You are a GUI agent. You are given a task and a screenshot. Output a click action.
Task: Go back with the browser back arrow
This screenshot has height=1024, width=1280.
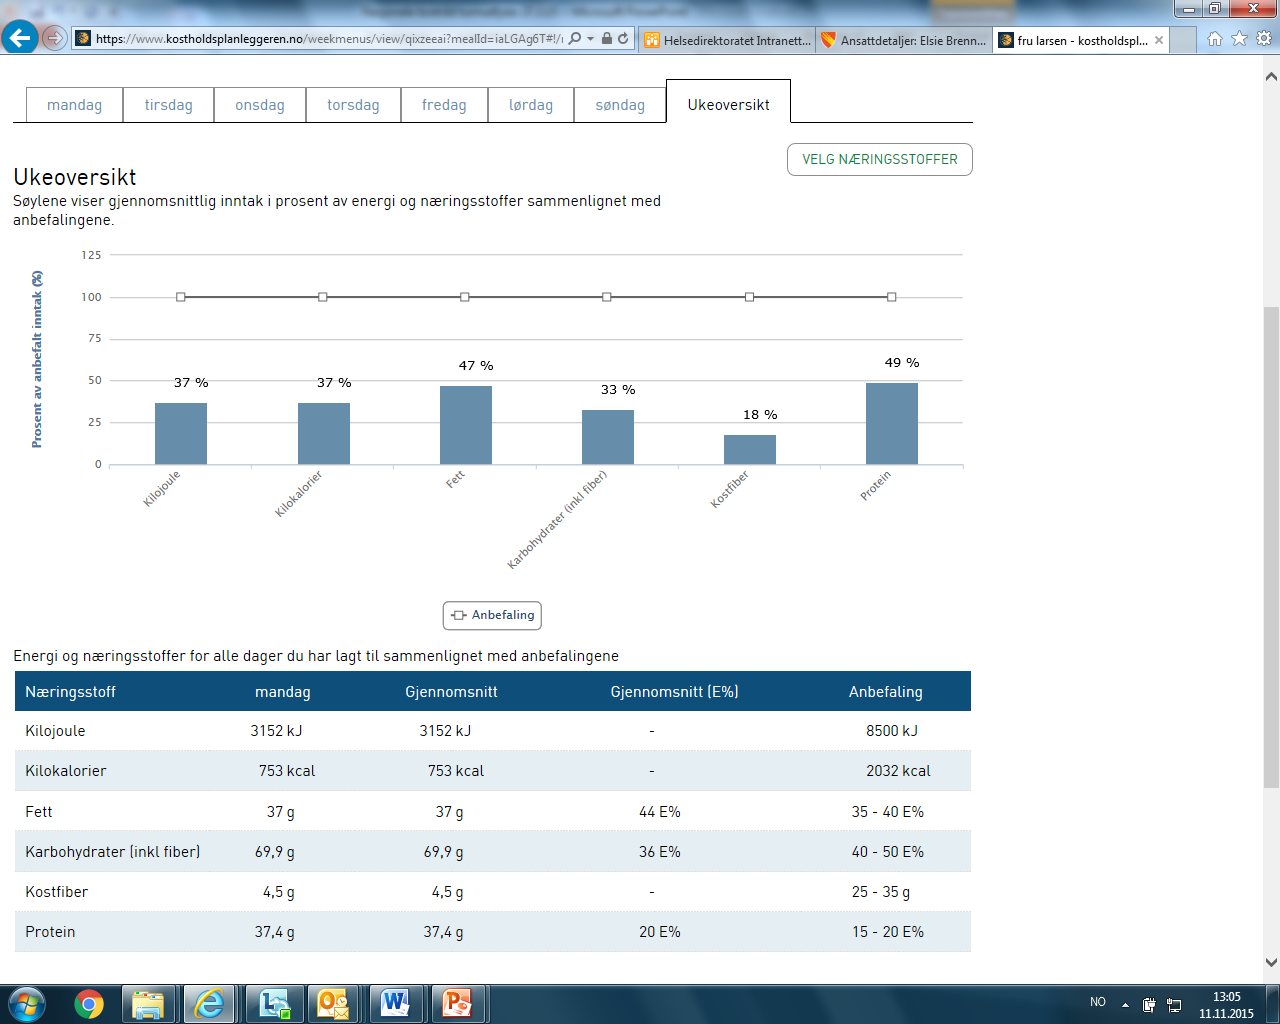click(x=19, y=38)
